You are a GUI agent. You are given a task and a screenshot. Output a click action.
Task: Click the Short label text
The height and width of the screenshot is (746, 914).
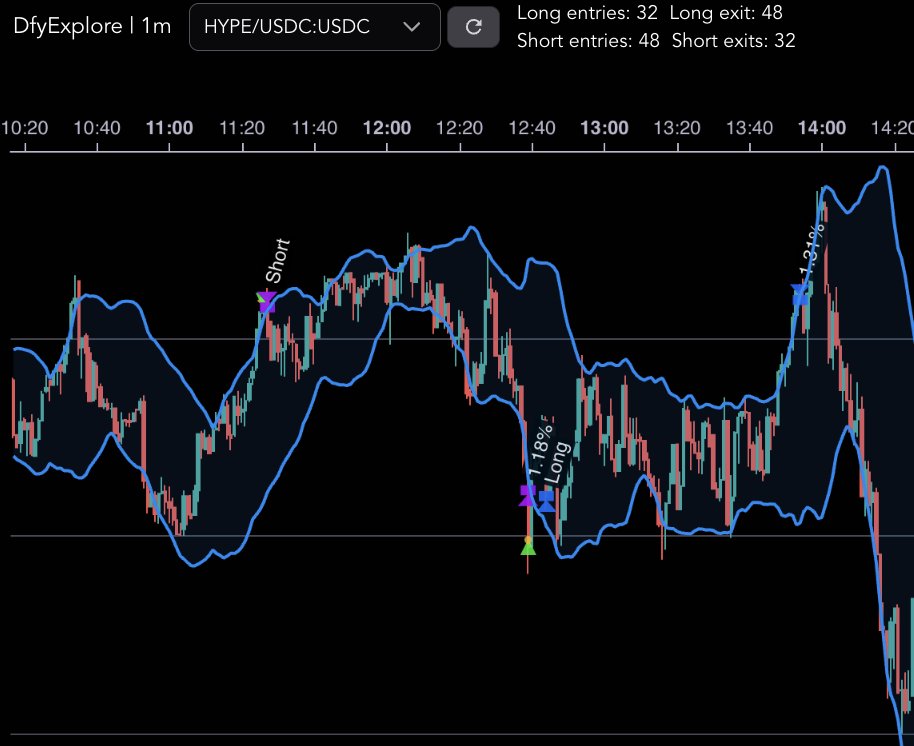pyautogui.click(x=277, y=261)
